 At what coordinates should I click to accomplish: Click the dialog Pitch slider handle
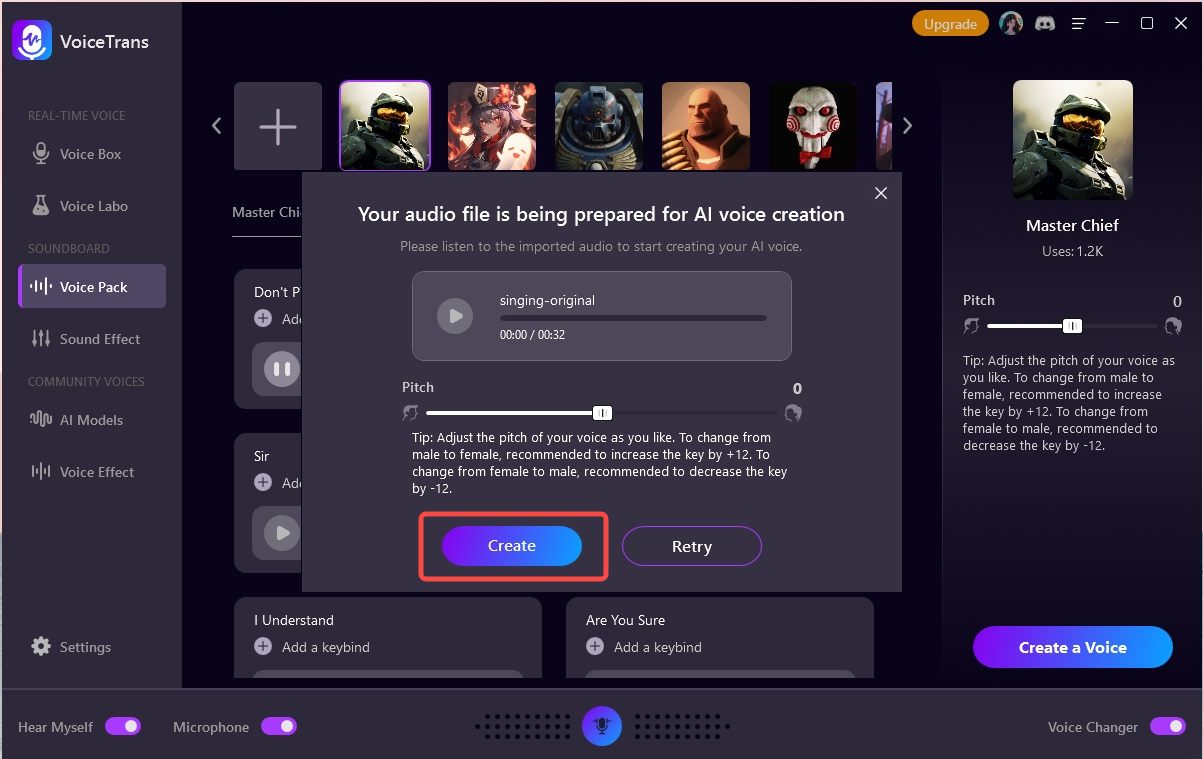click(602, 413)
